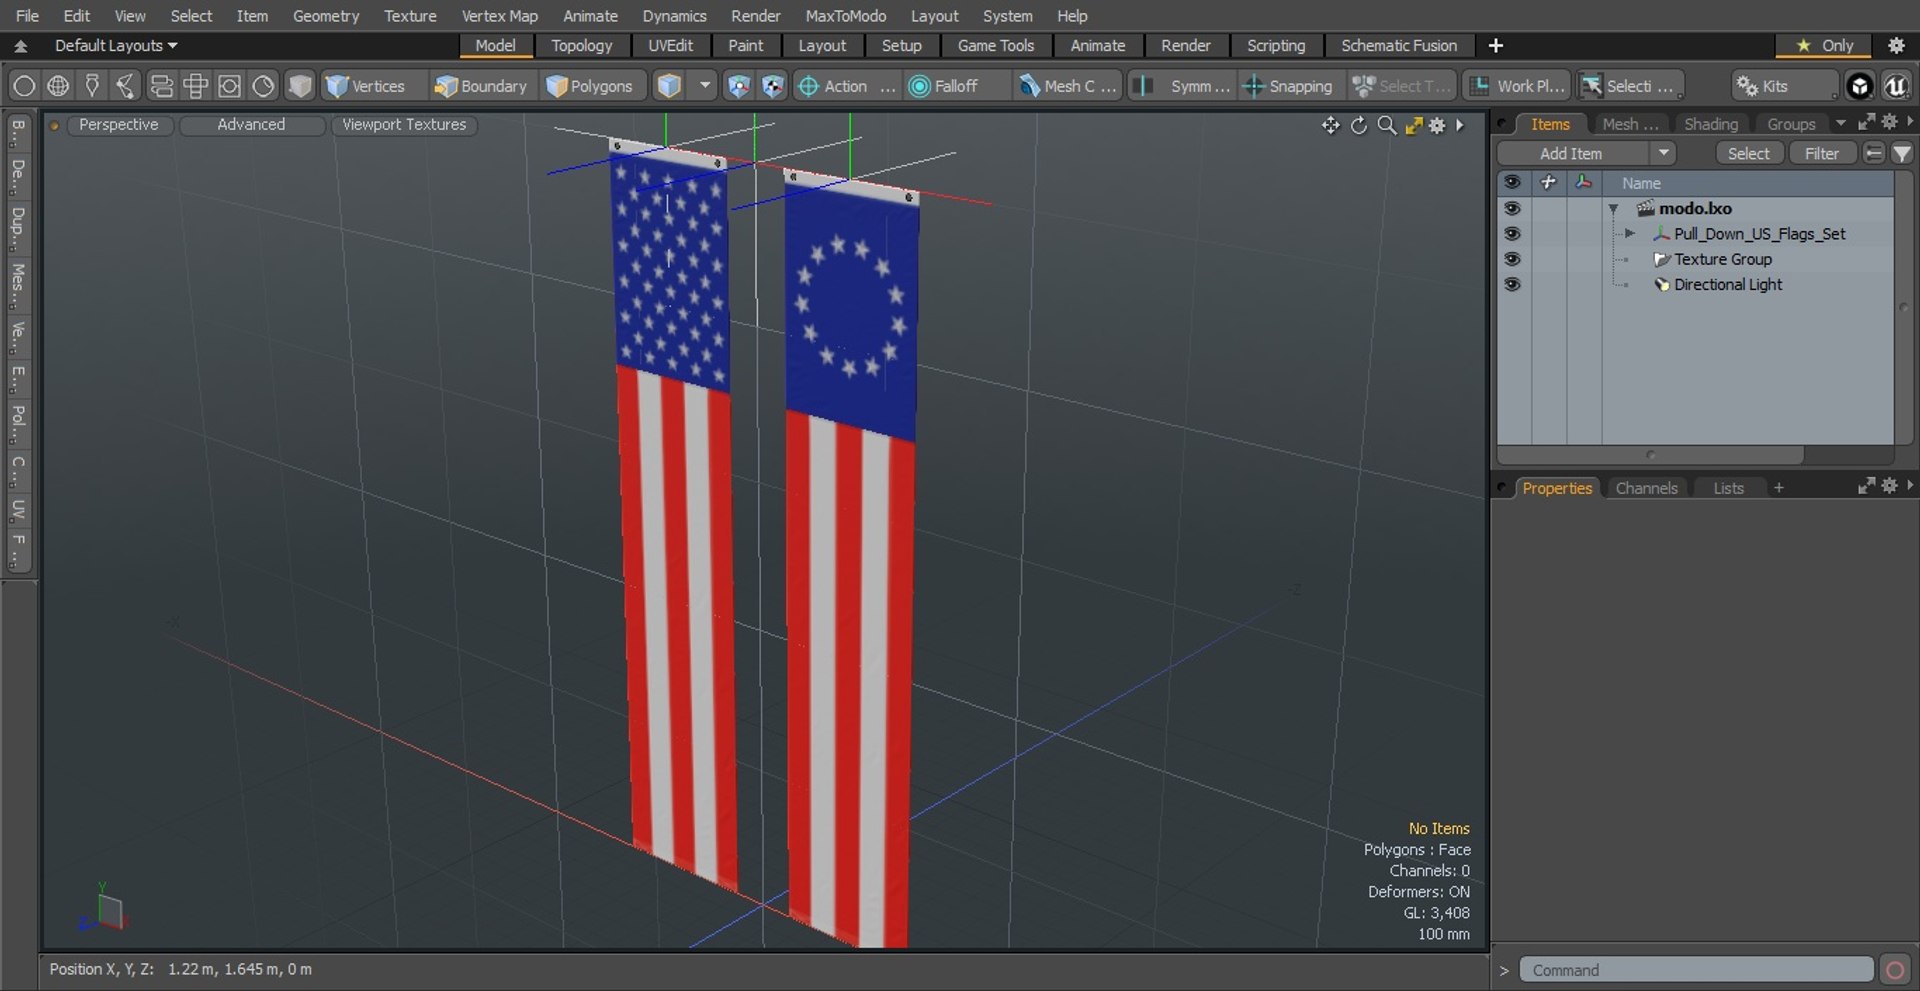Switch to the Groups tab

click(x=1790, y=124)
